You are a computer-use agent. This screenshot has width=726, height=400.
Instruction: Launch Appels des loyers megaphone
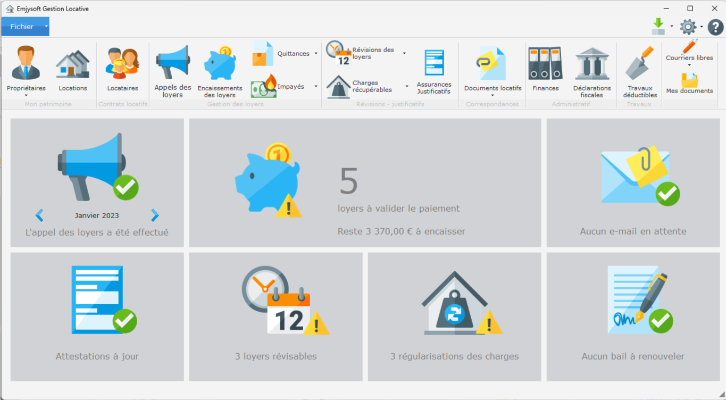click(173, 70)
